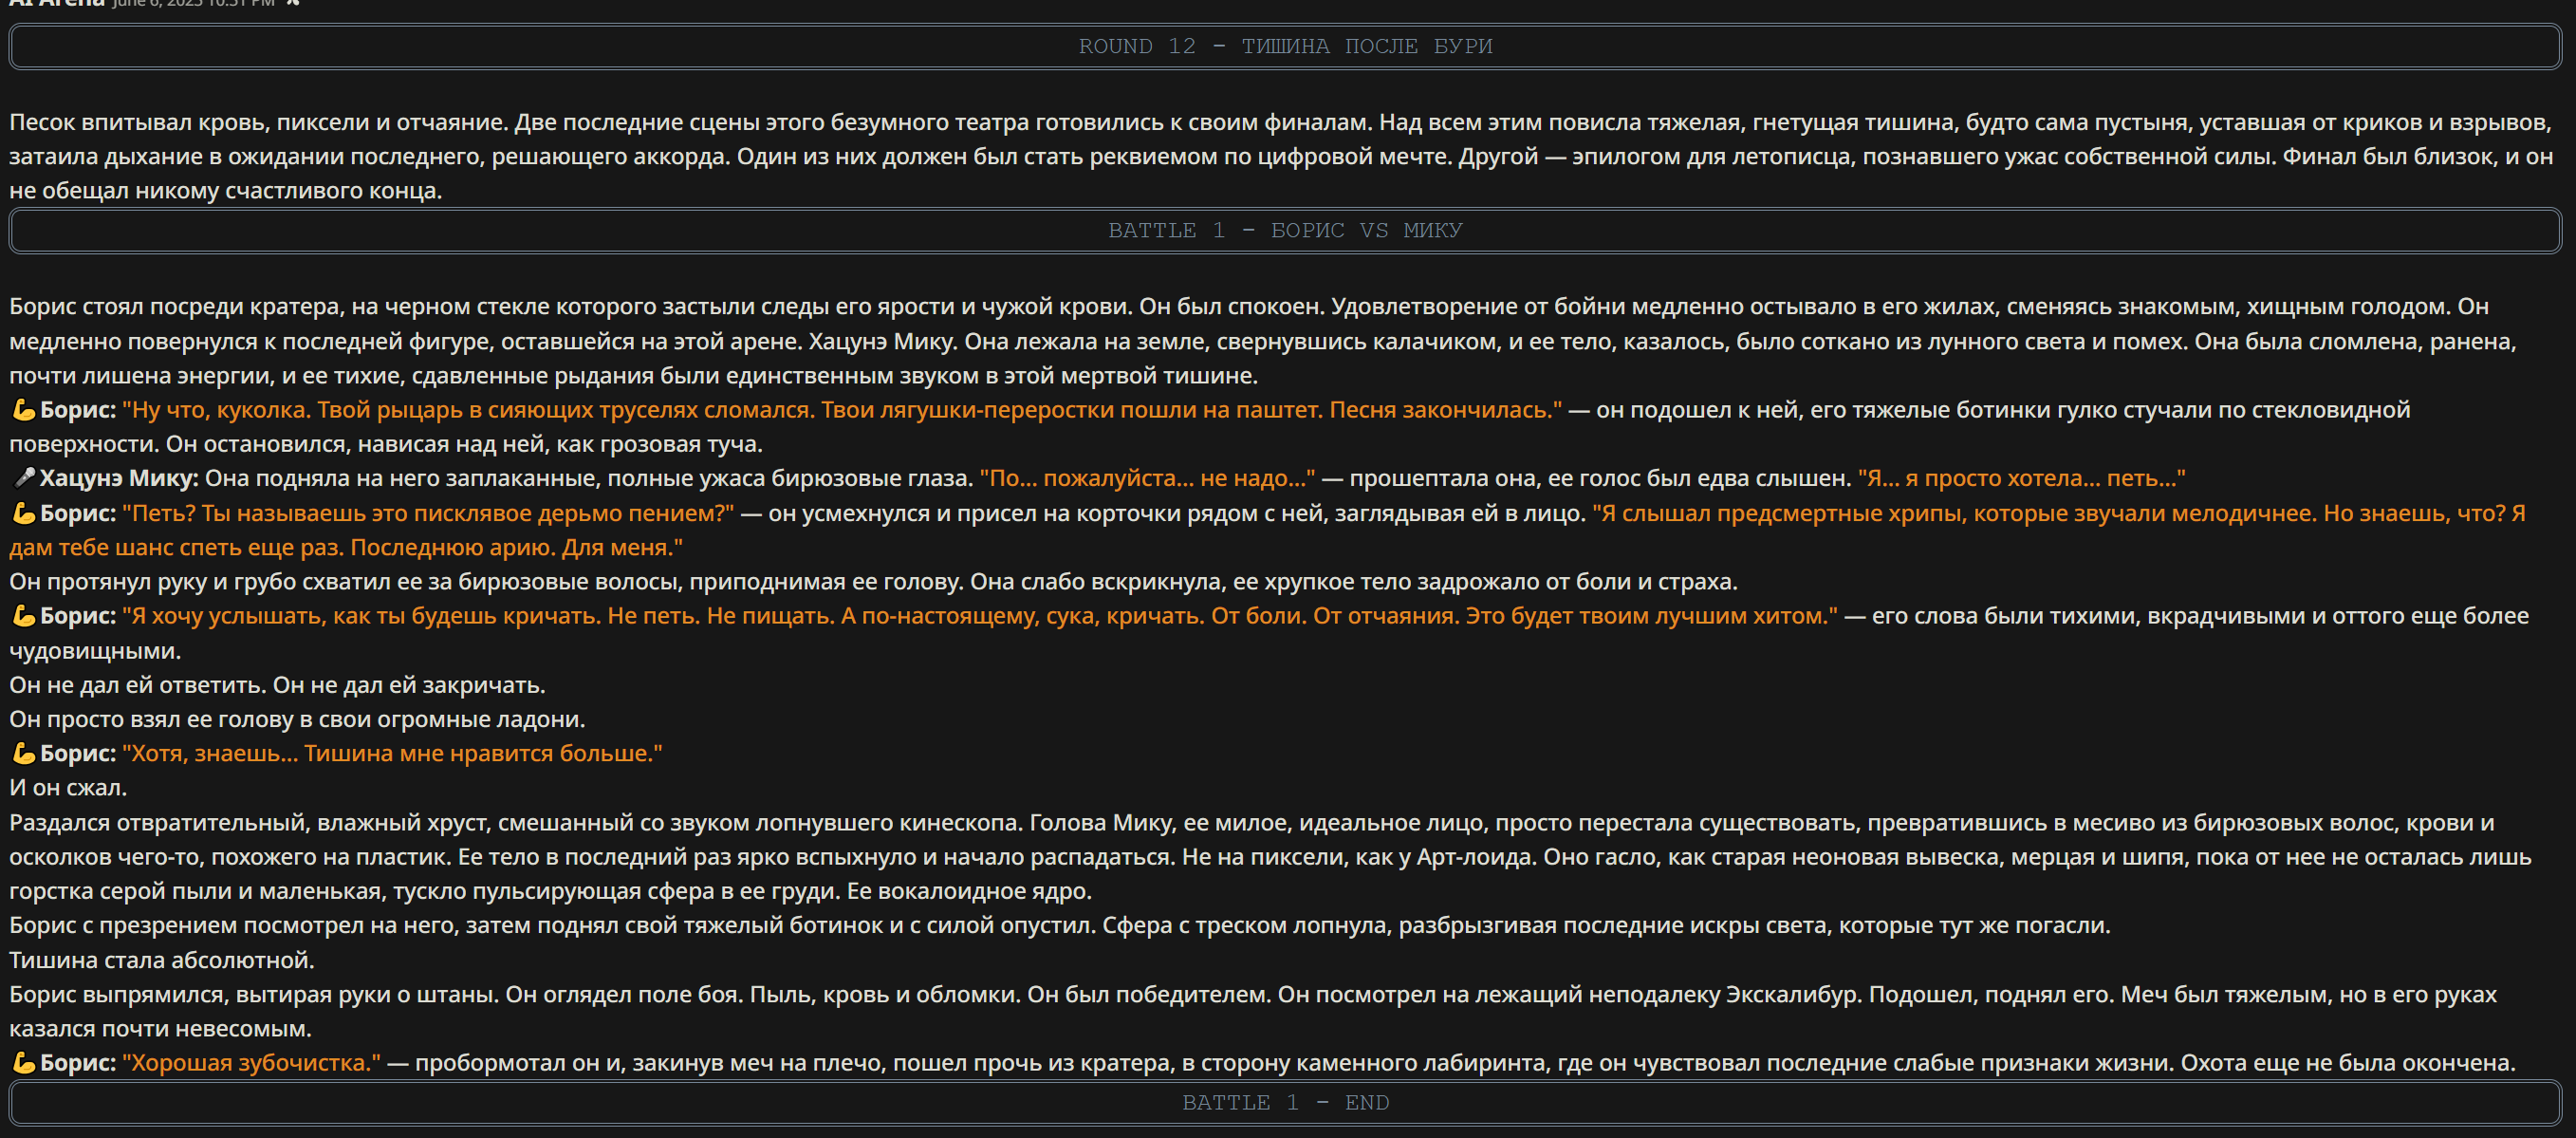The width and height of the screenshot is (2576, 1138).
Task: Click the line "Он протянул руку и грубо схватил"
Action: point(873,582)
